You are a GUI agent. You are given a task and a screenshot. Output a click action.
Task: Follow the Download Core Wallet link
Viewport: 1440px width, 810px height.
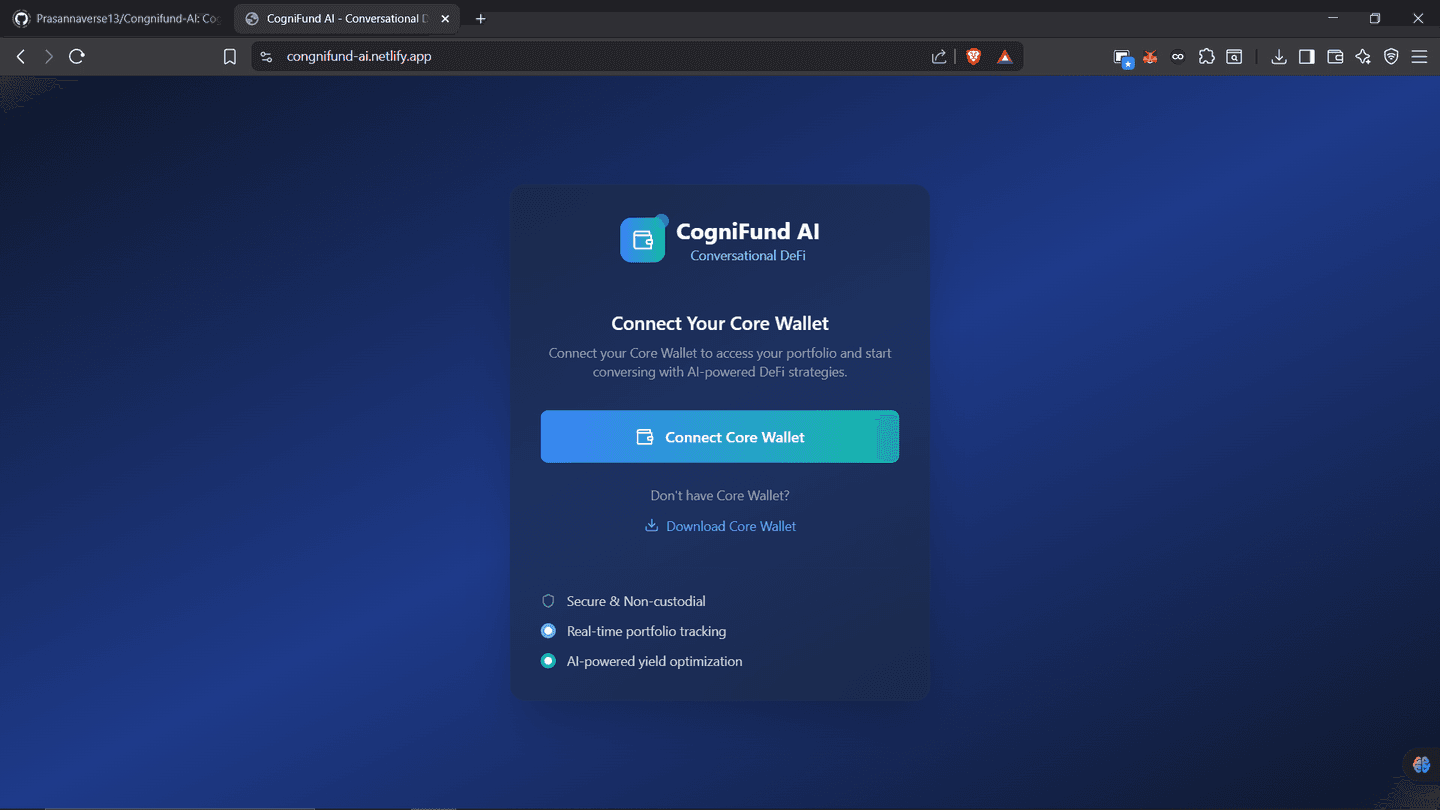[721, 526]
